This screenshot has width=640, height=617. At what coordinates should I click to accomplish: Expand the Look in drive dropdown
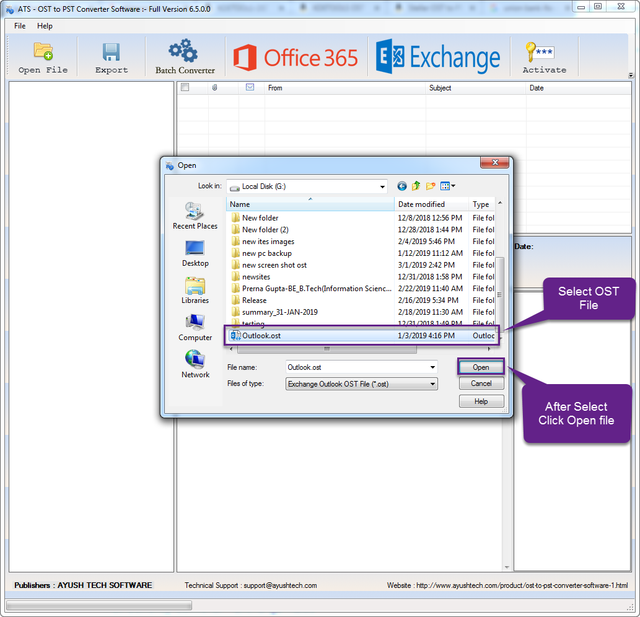coord(382,186)
